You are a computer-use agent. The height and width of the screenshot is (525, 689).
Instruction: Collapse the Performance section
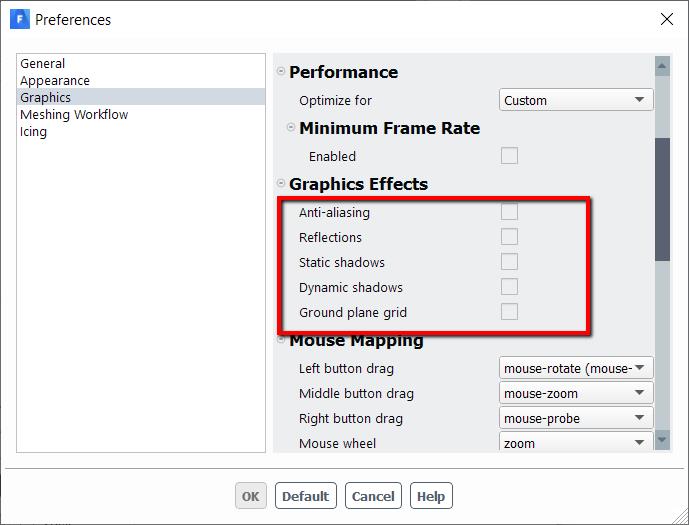(x=281, y=72)
